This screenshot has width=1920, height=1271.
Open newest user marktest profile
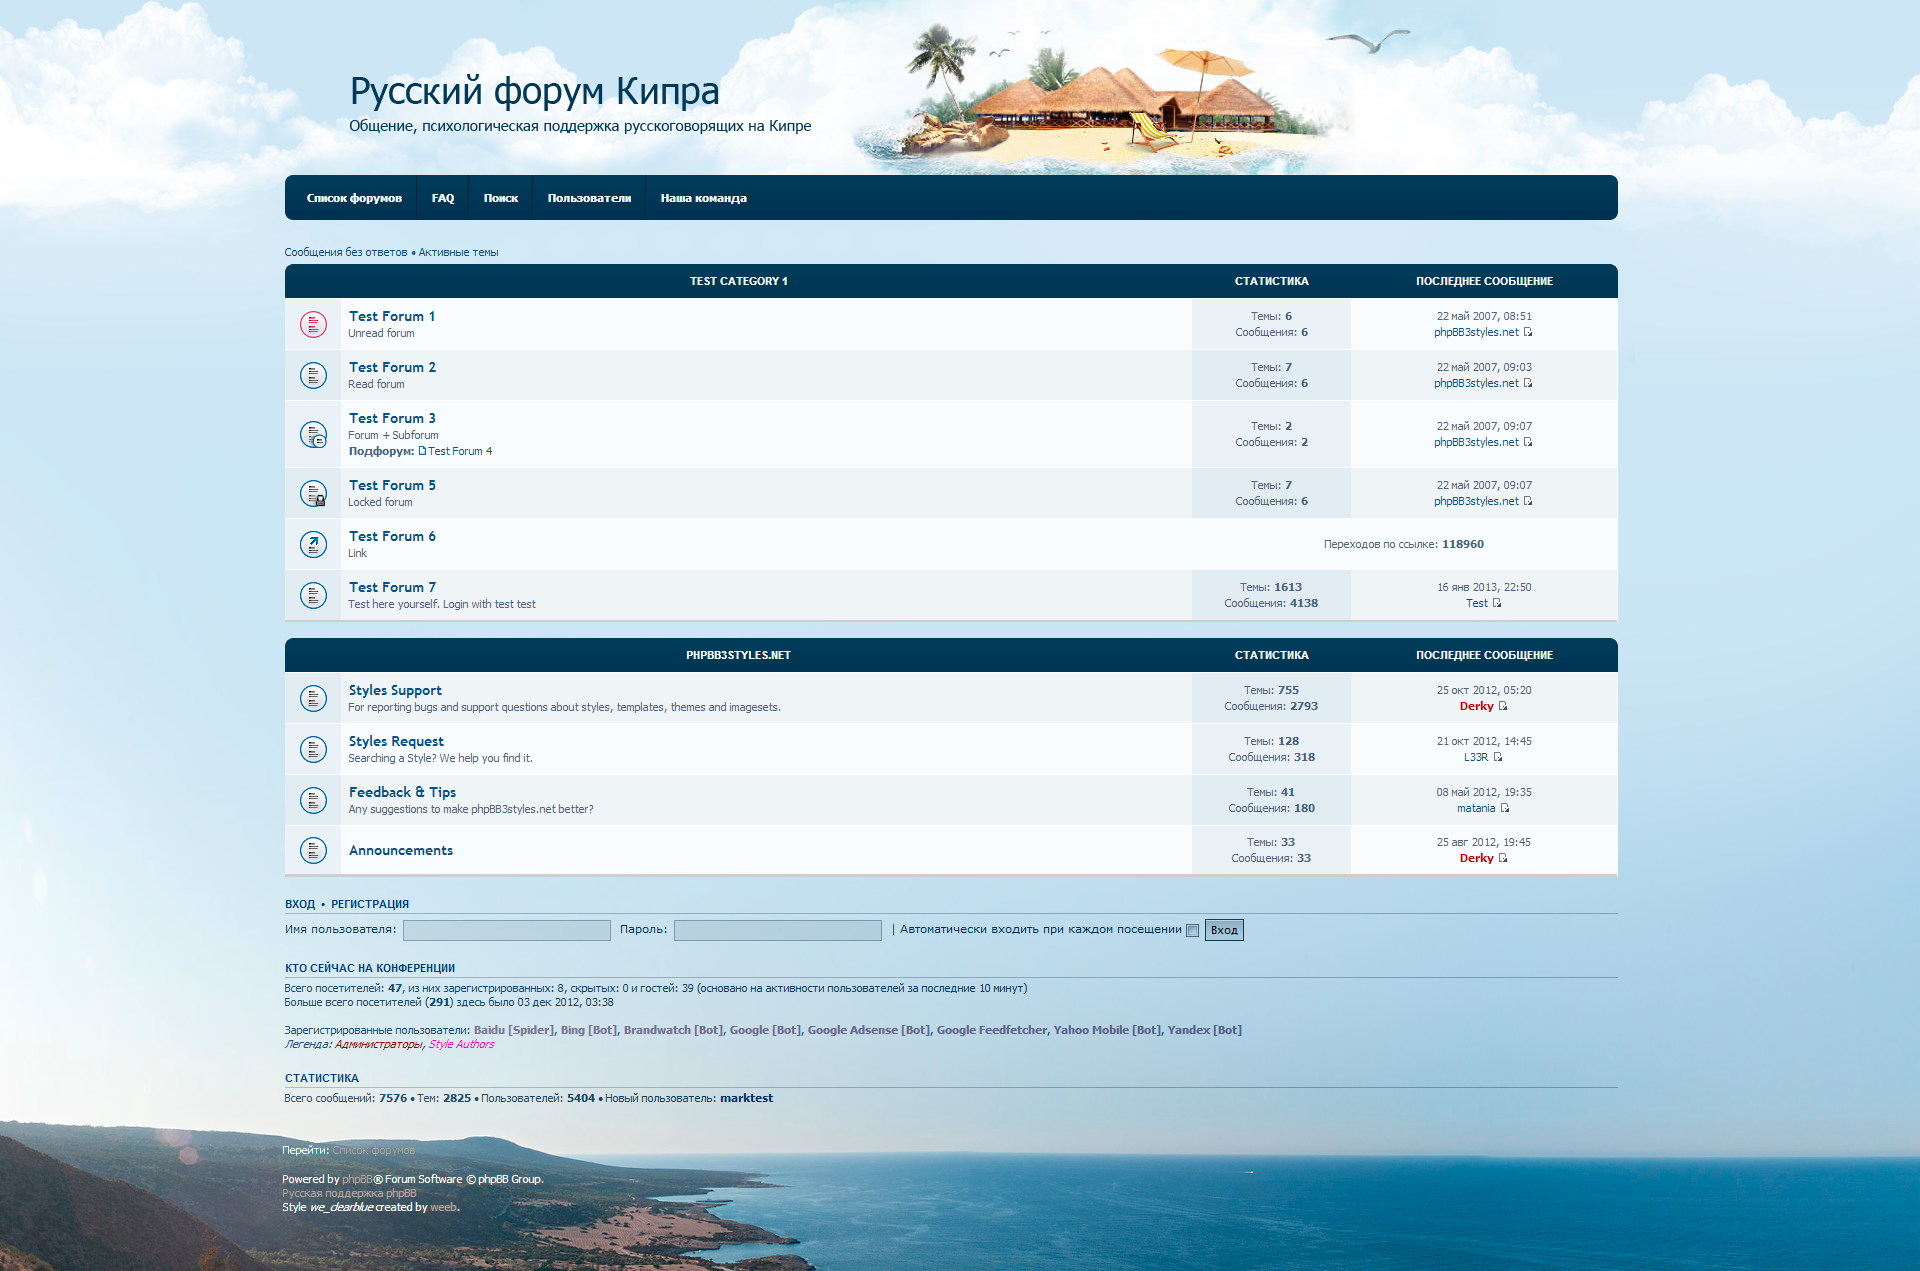[746, 1098]
